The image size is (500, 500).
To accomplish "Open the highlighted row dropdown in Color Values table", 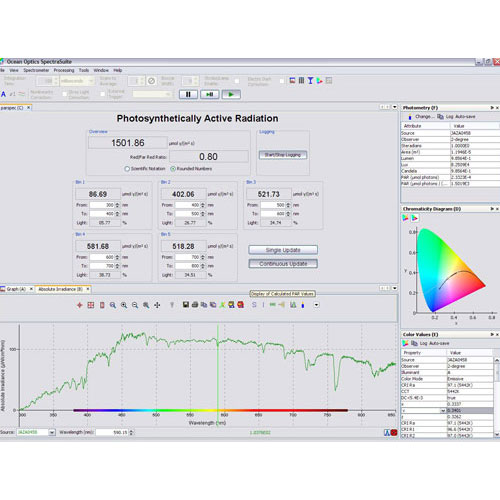I will (443, 411).
